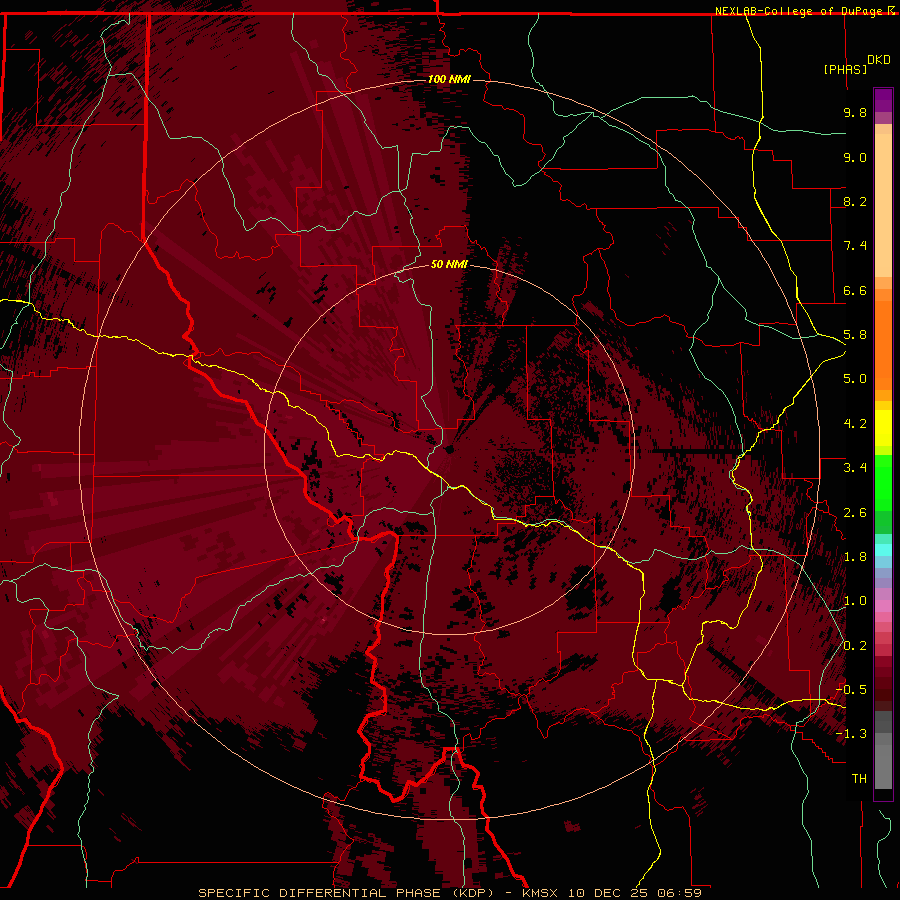Click the 3.4 value on color scale

point(855,468)
